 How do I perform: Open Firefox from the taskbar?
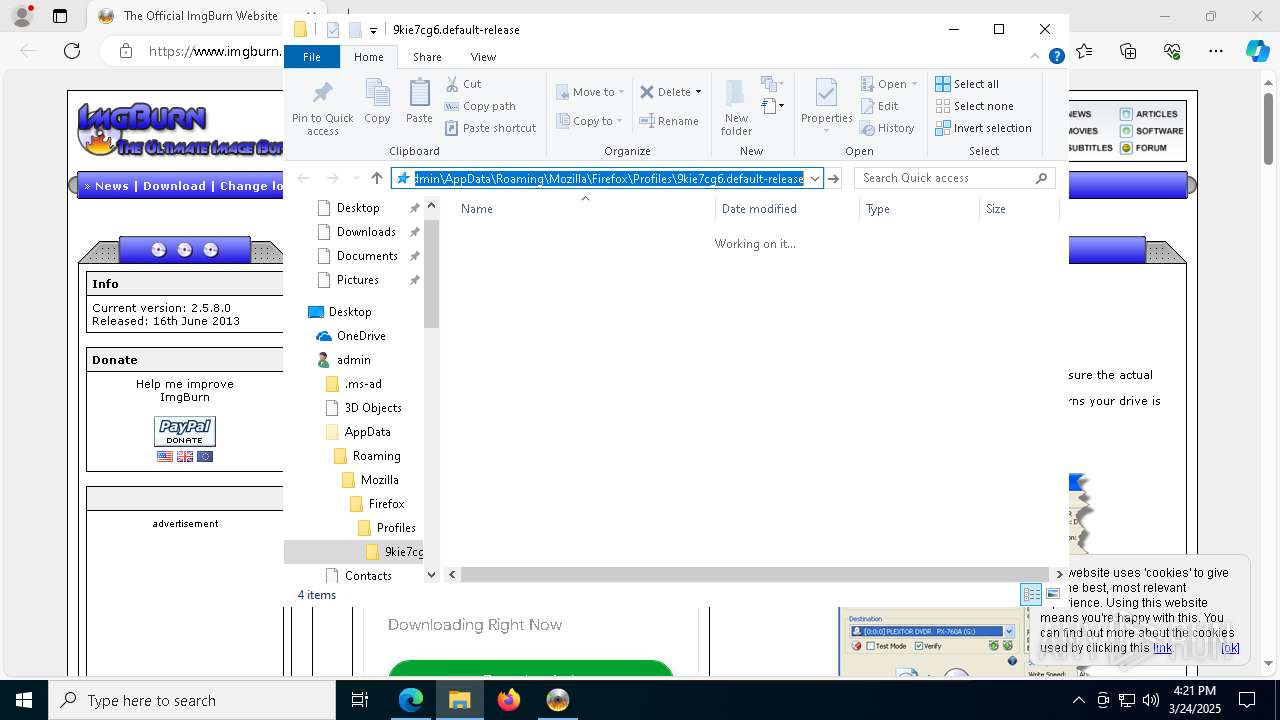[508, 700]
